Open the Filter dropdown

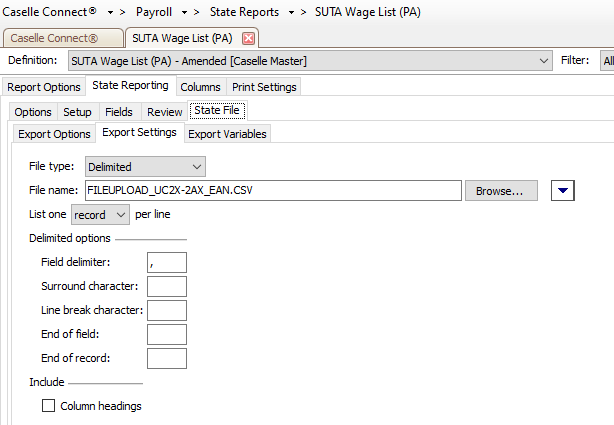pyautogui.click(x=607, y=62)
